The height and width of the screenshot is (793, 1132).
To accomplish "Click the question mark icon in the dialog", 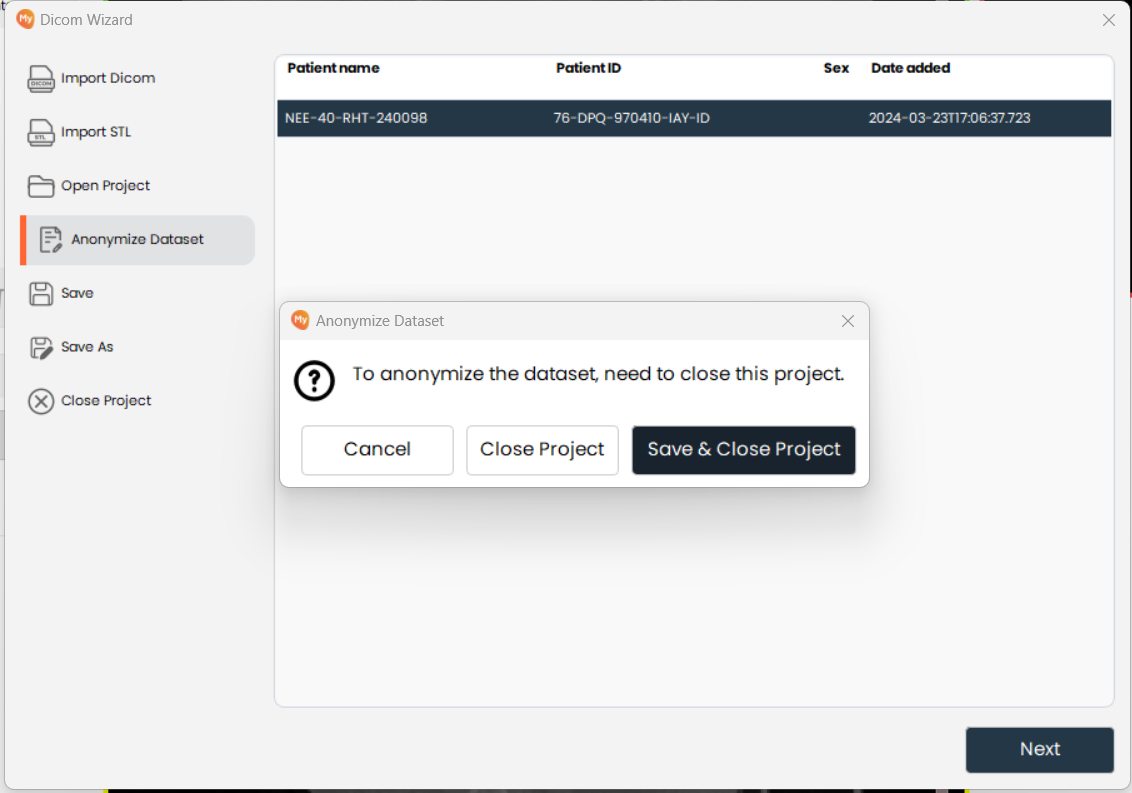I will pyautogui.click(x=314, y=381).
